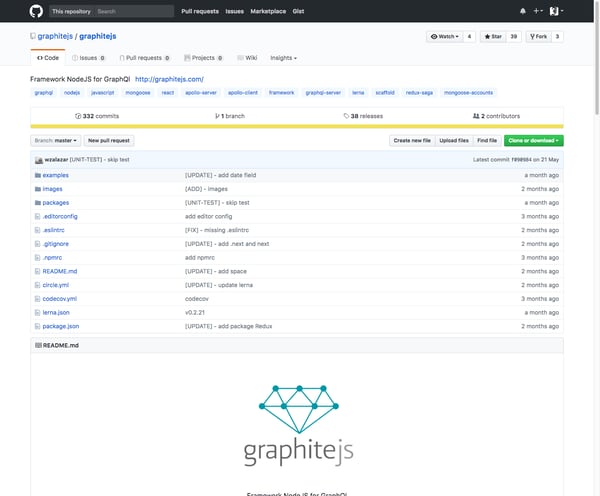Viewport: 600px width, 496px height.
Task: Open the http://graphitejs.com/ website link
Action: [x=169, y=79]
